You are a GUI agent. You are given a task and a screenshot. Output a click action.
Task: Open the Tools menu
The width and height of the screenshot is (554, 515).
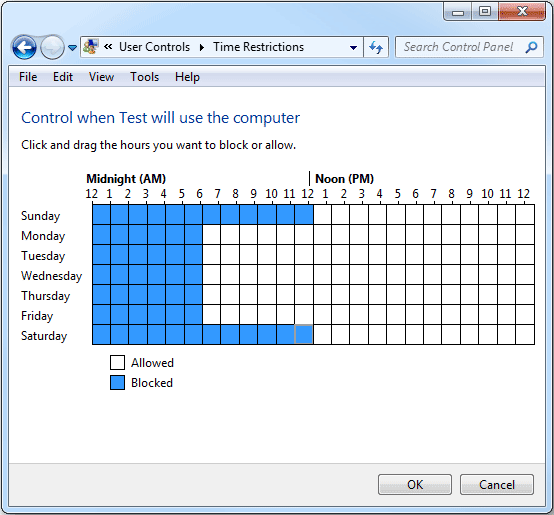pos(145,77)
